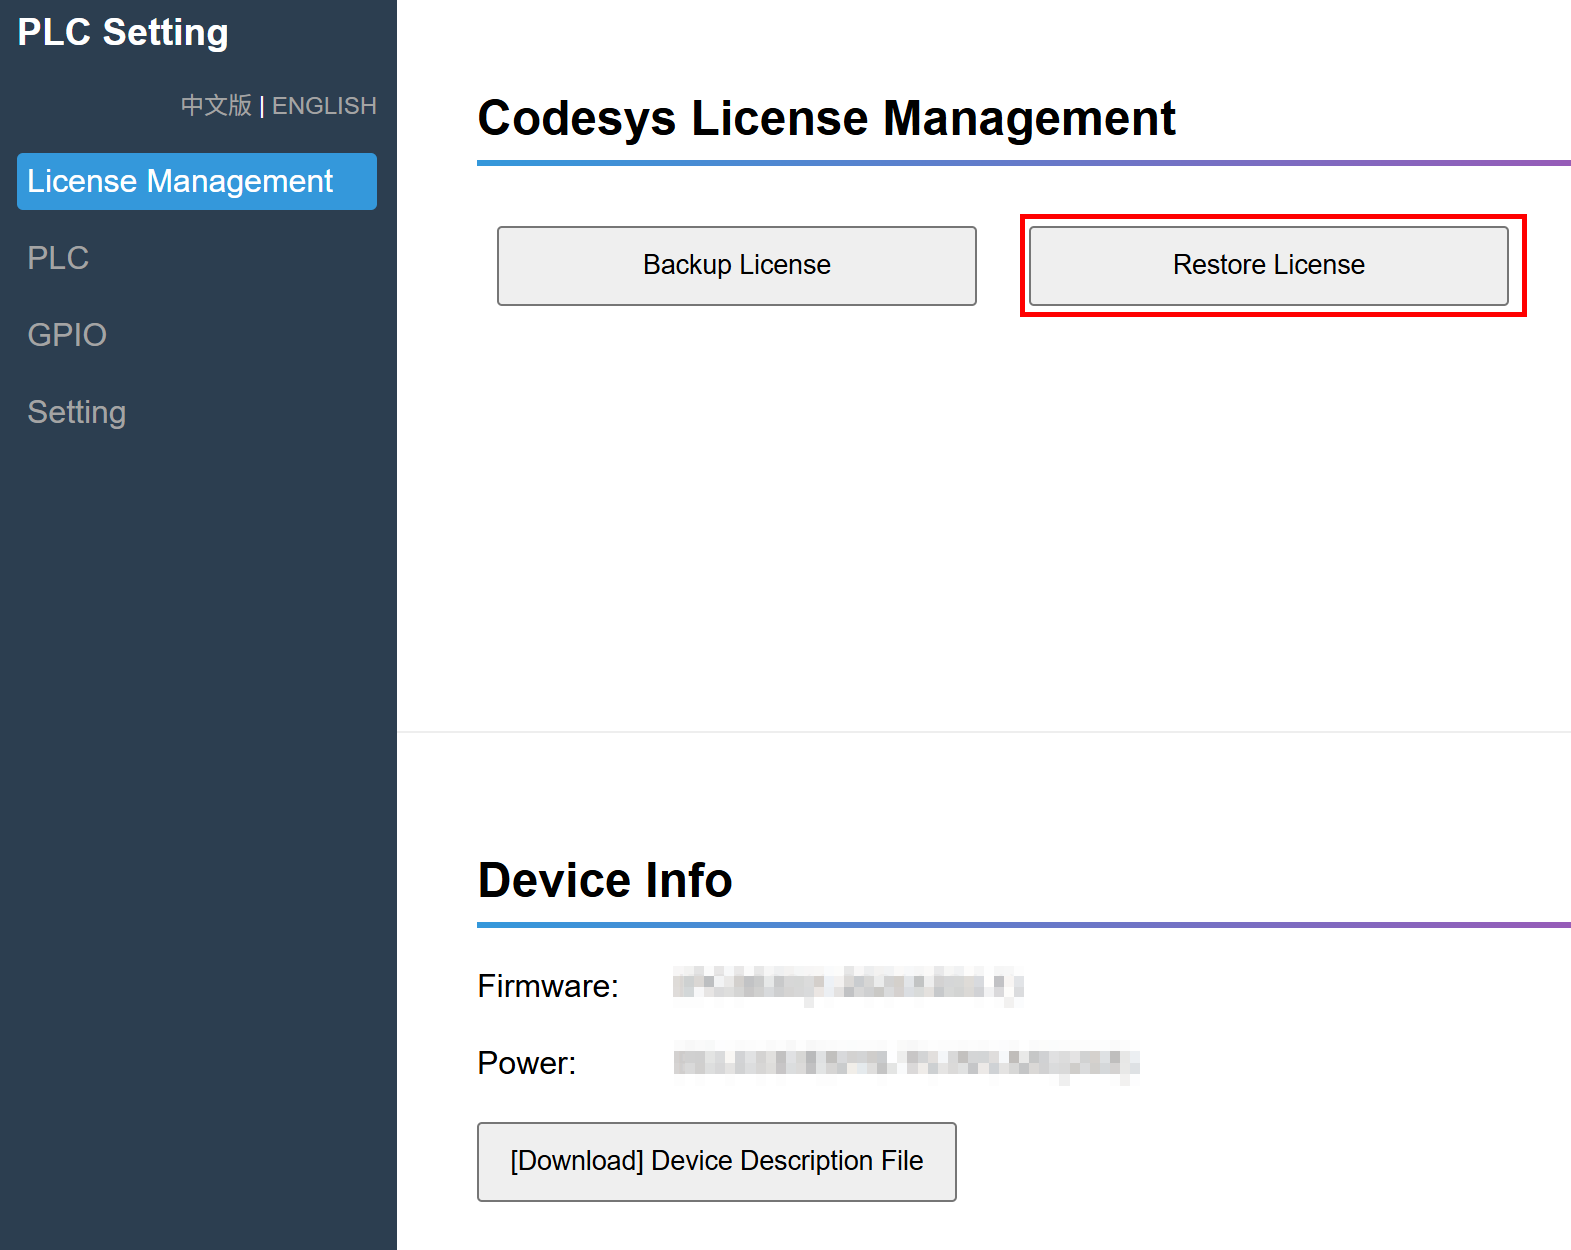Open the Setting sidebar page
This screenshot has height=1250, width=1571.
click(x=77, y=412)
